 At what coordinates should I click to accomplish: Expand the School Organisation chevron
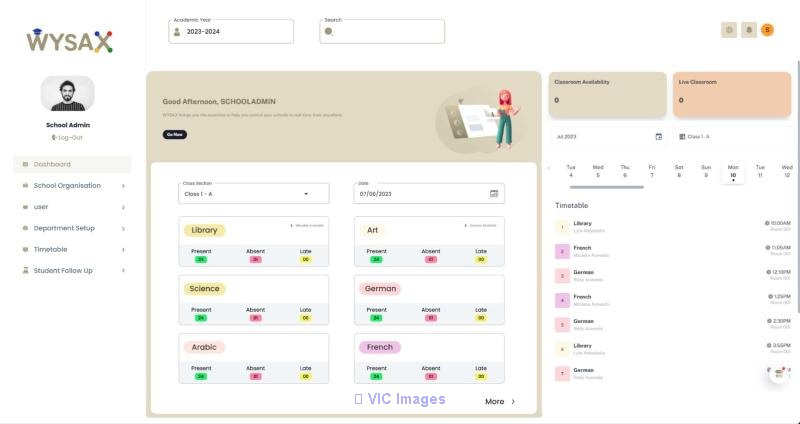(123, 186)
